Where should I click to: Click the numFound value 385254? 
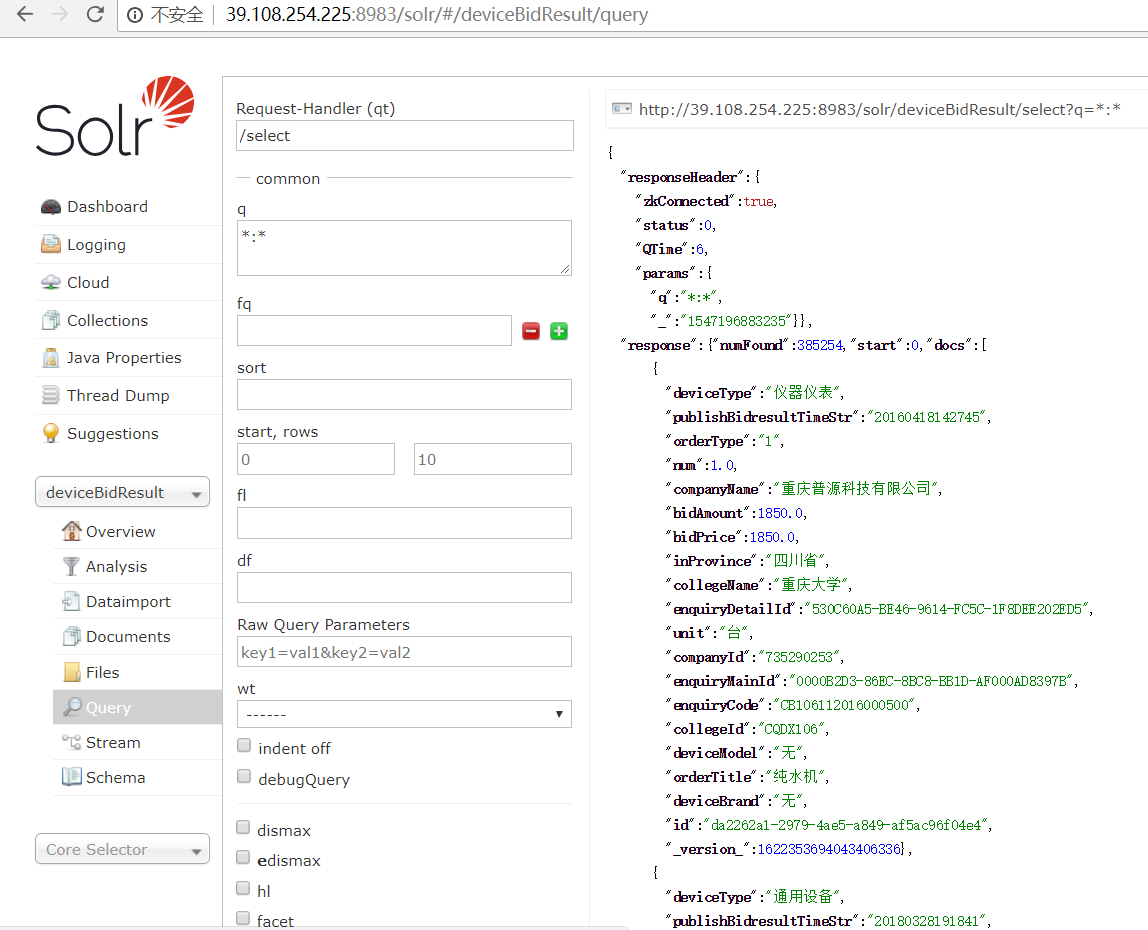point(820,345)
